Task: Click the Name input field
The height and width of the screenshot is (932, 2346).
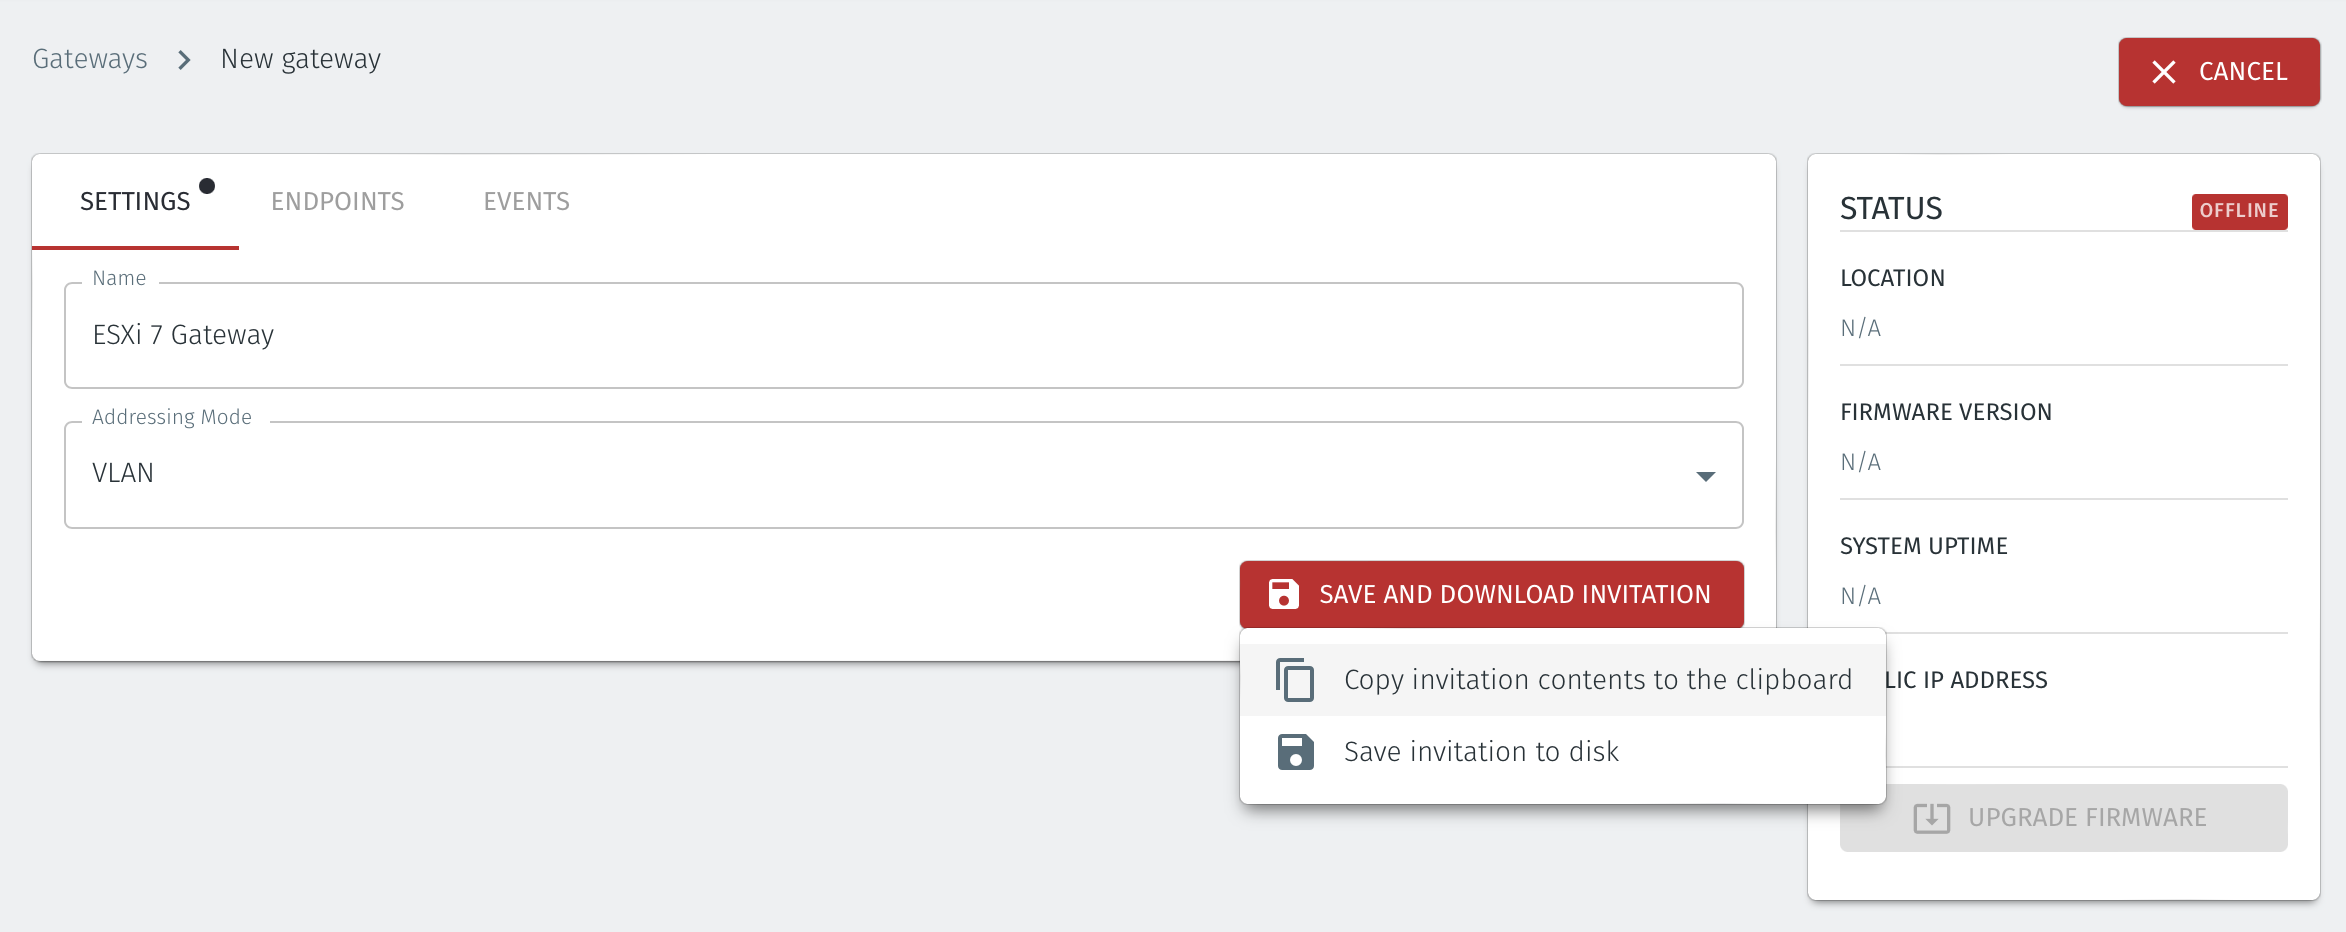Action: (x=902, y=336)
